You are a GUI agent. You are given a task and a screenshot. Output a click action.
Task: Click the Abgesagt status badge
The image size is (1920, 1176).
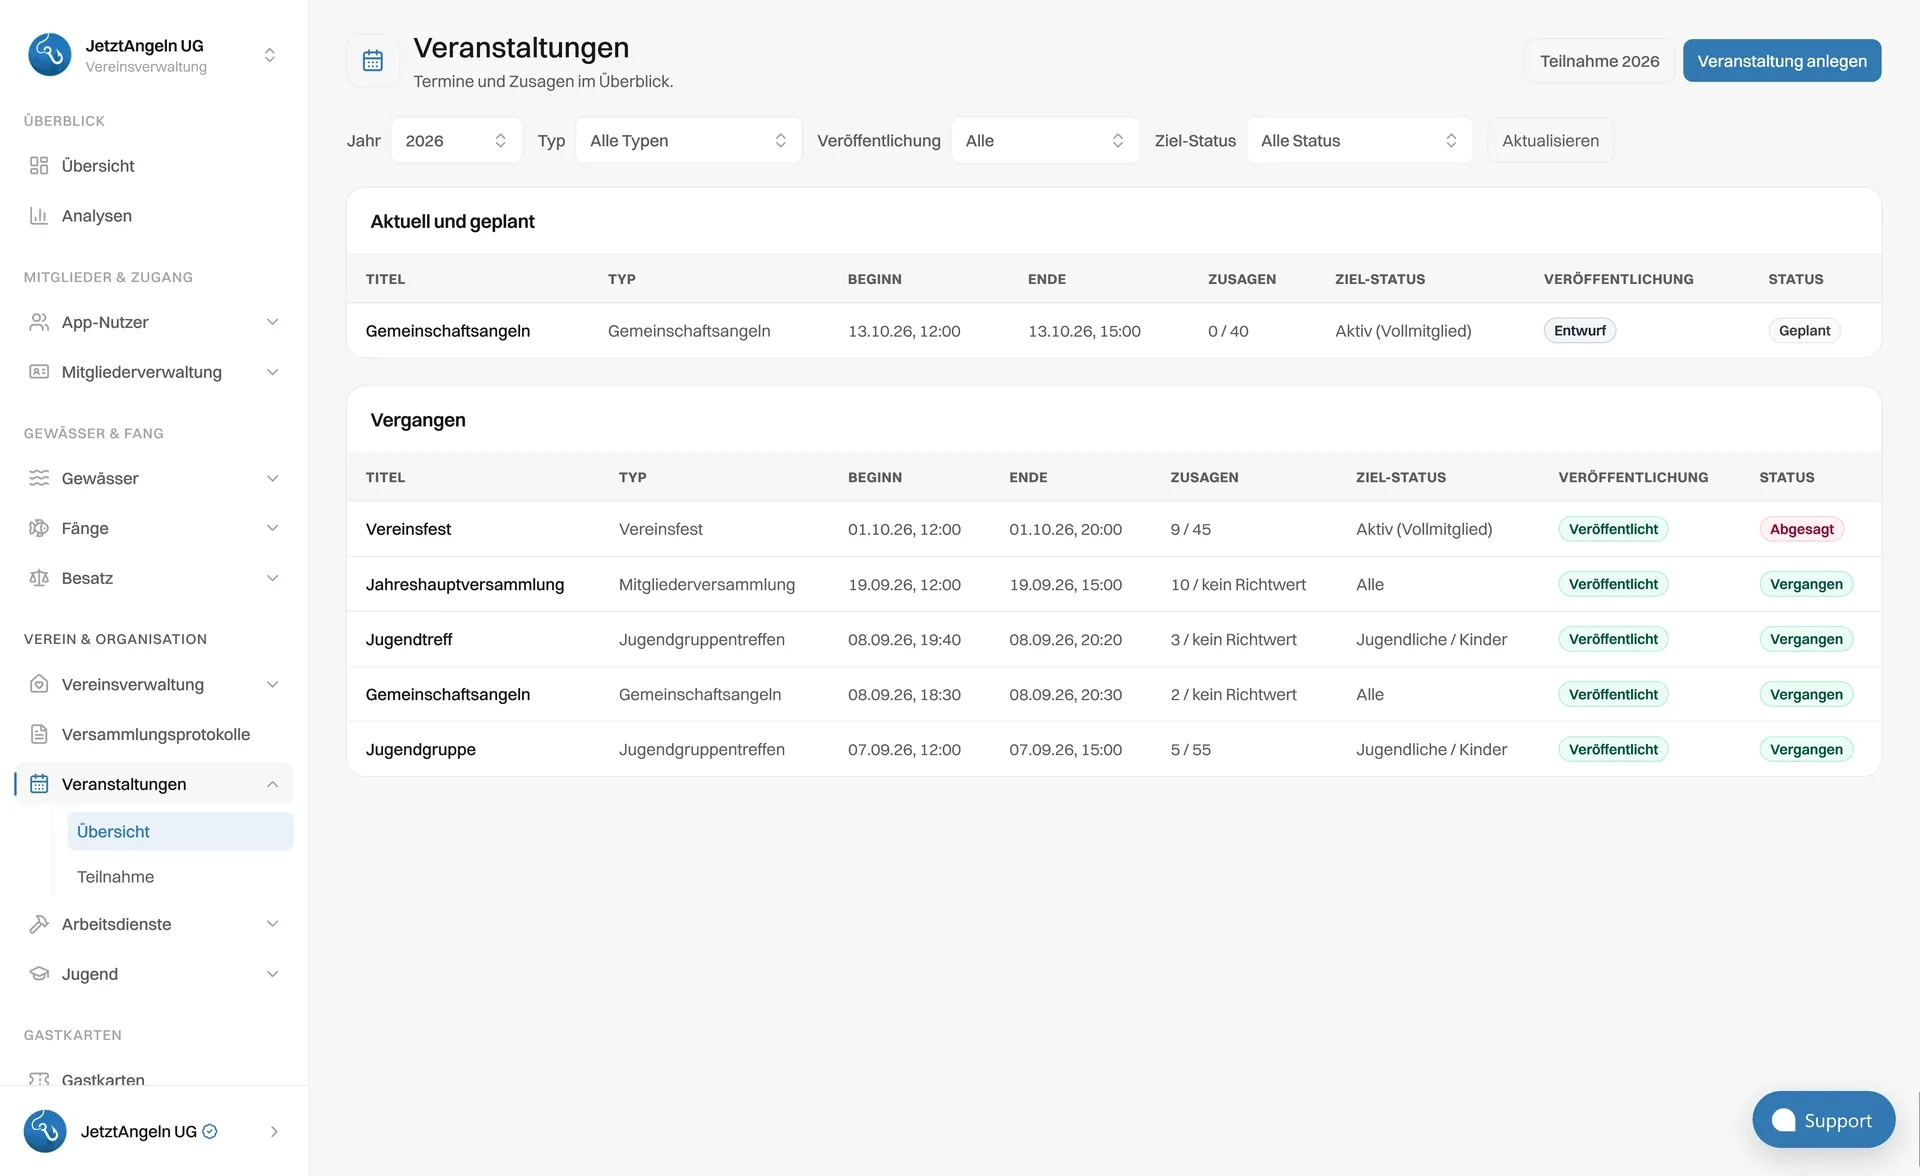click(x=1801, y=529)
